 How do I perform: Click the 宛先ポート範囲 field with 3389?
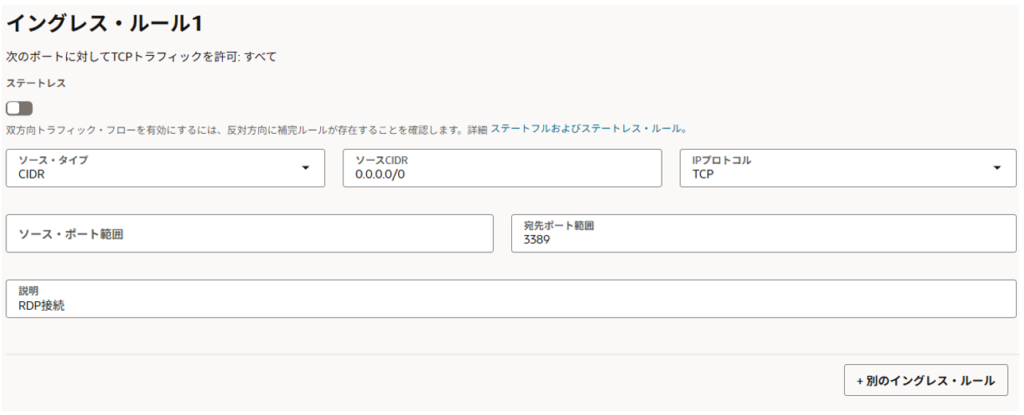pyautogui.click(x=763, y=233)
